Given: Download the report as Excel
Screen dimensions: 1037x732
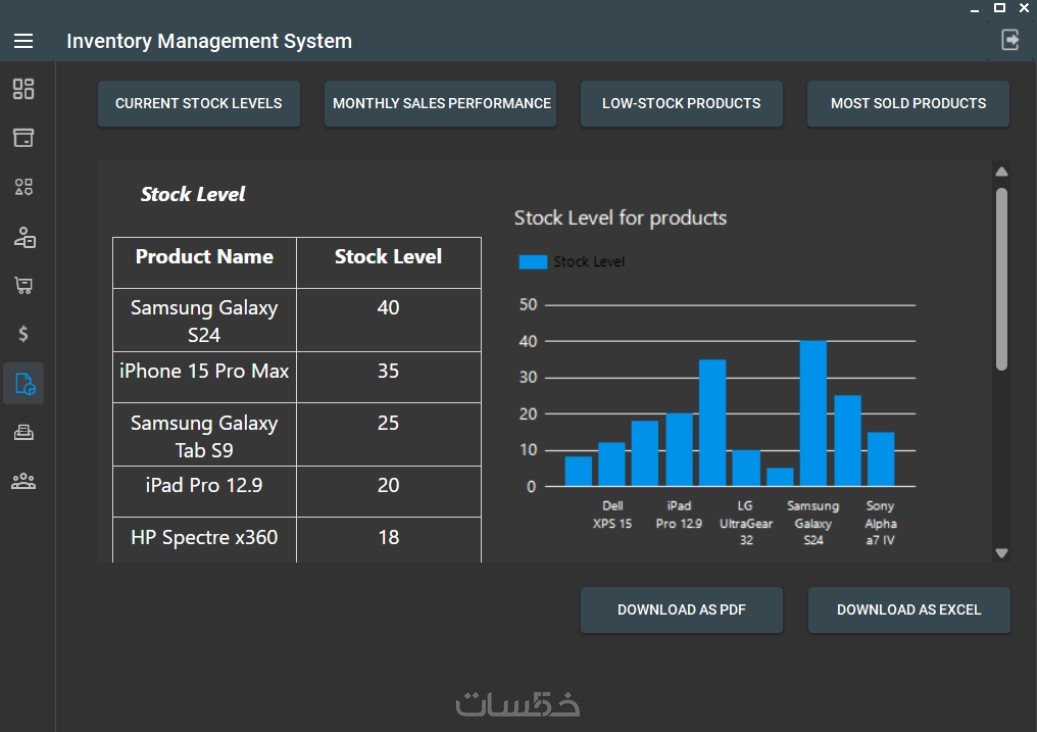Looking at the screenshot, I should 909,610.
